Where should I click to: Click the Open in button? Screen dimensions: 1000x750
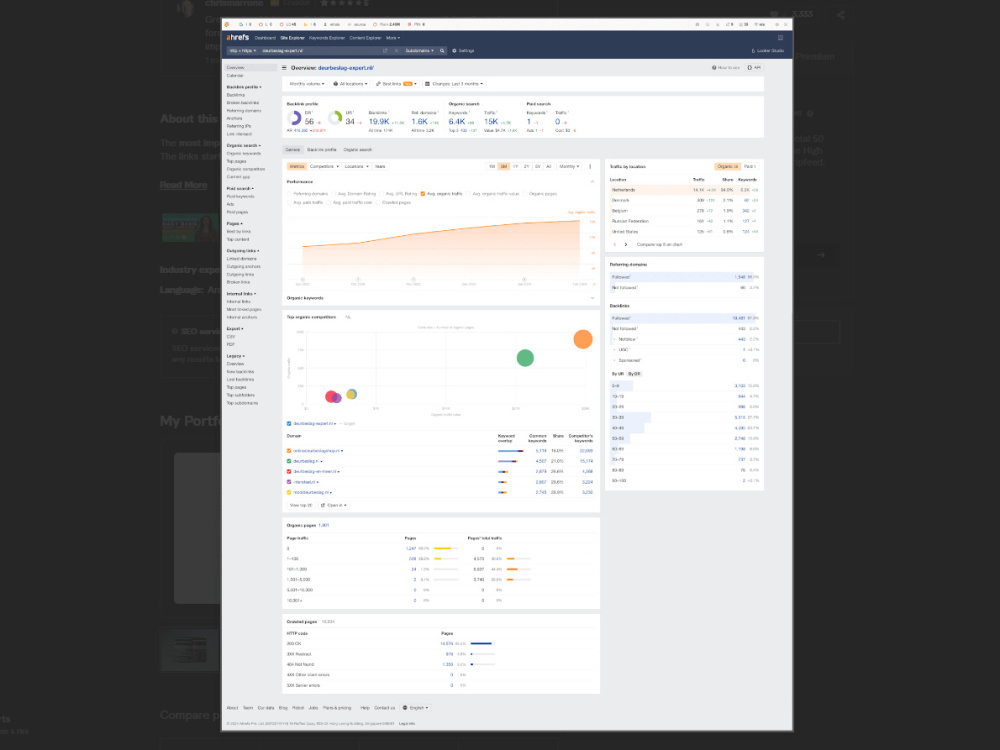click(x=334, y=505)
